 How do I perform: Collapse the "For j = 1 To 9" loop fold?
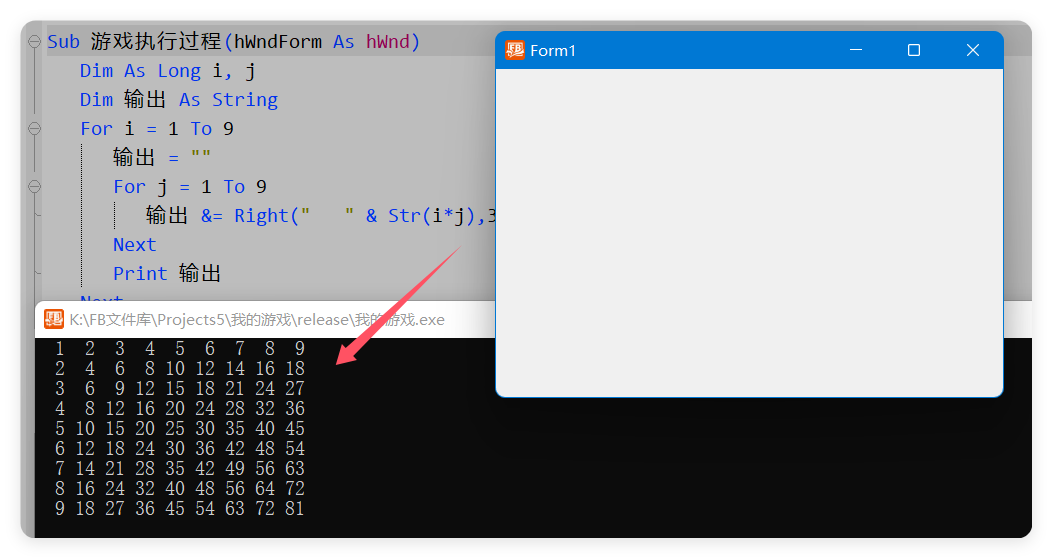[34, 187]
